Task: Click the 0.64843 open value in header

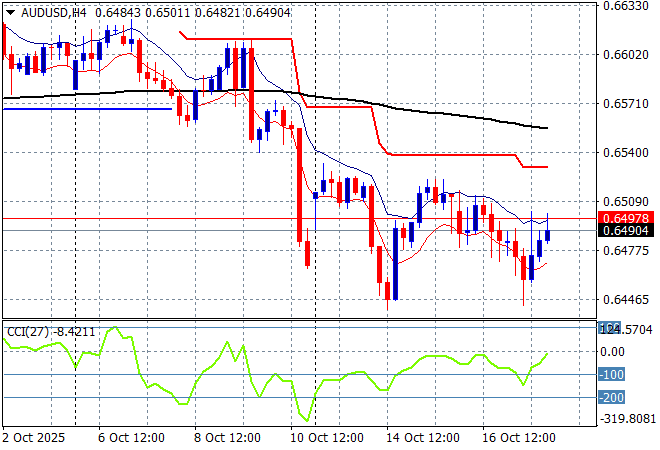Action: [x=118, y=13]
